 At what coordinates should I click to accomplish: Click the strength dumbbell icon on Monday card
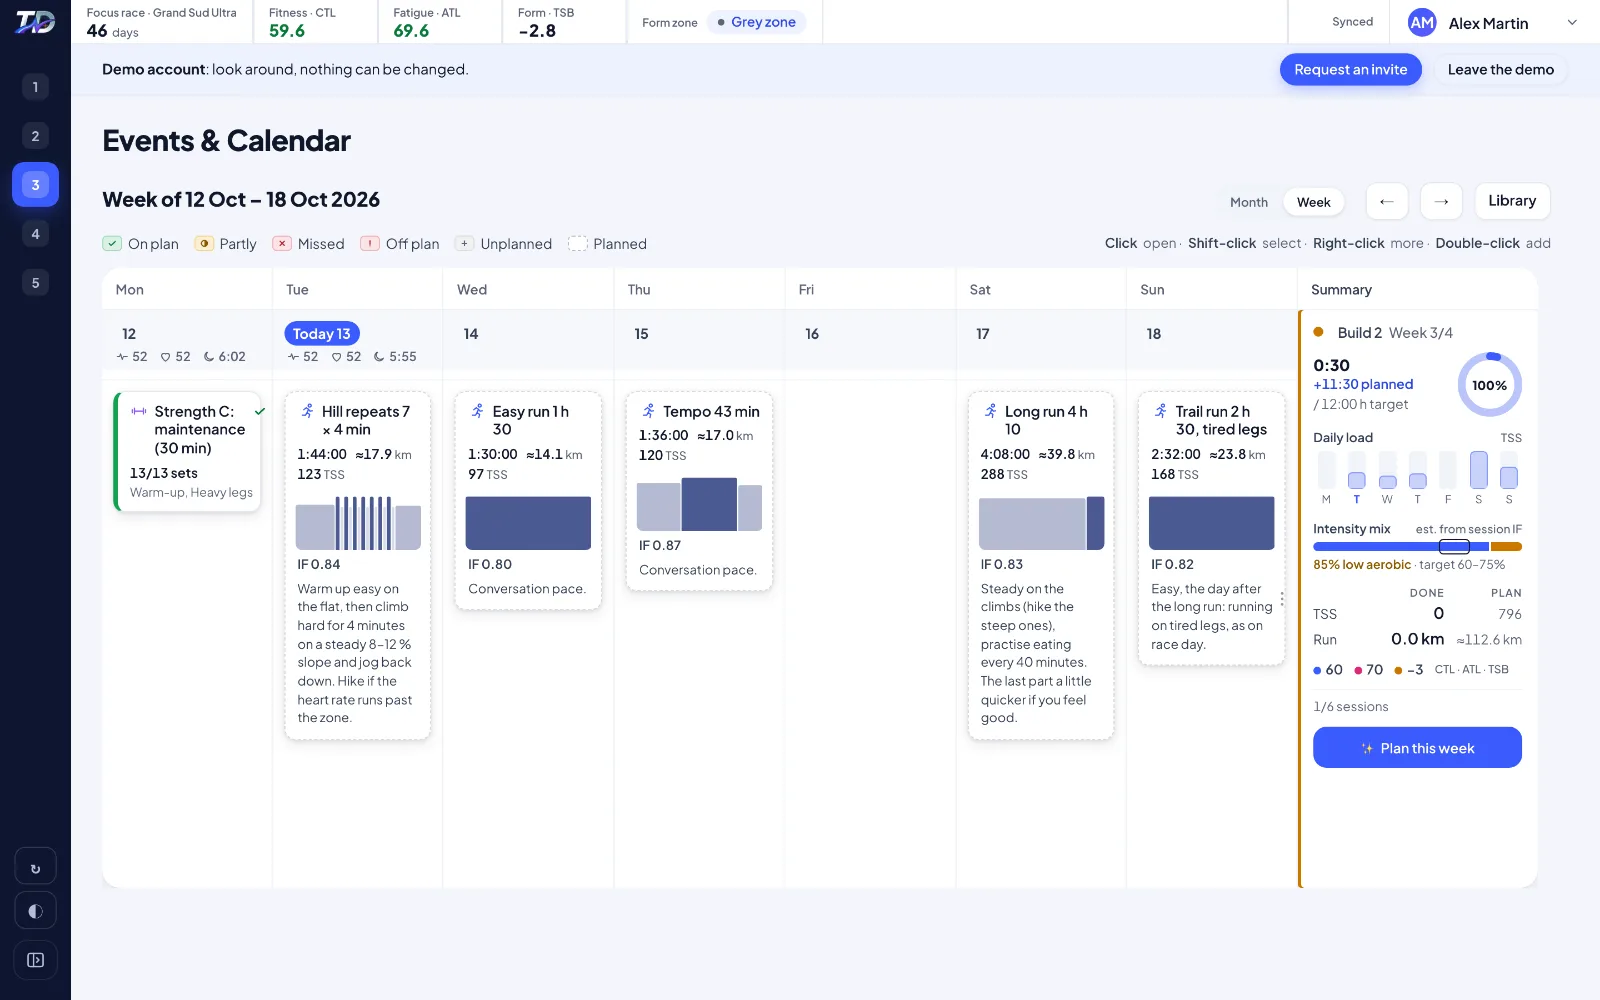tap(139, 411)
